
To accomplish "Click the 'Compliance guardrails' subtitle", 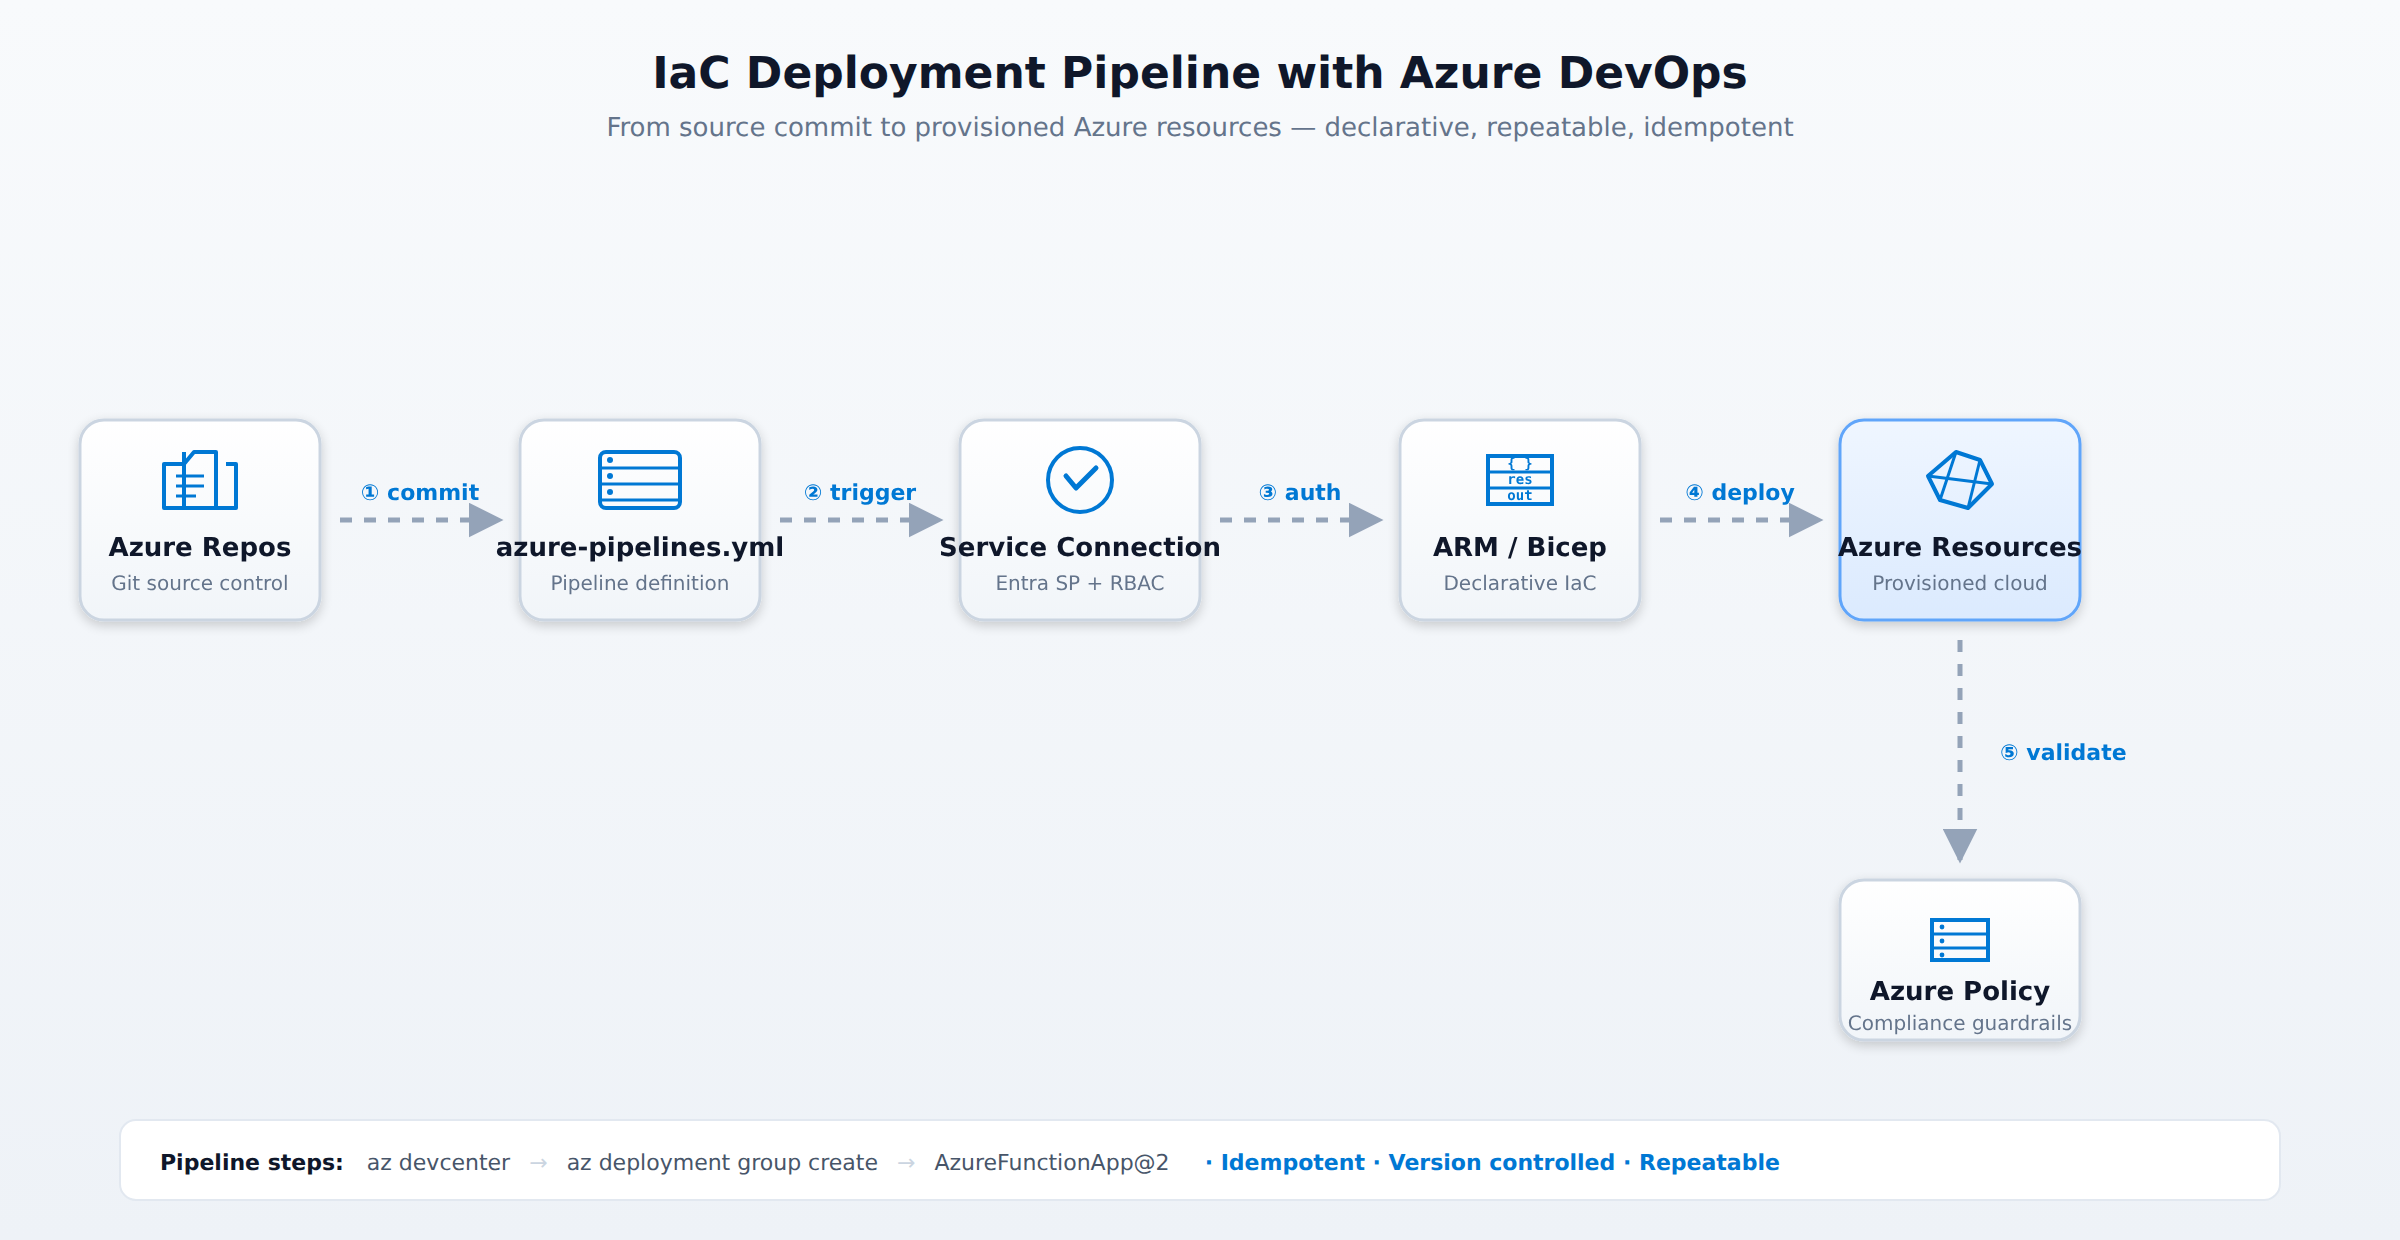I will [x=1960, y=1023].
